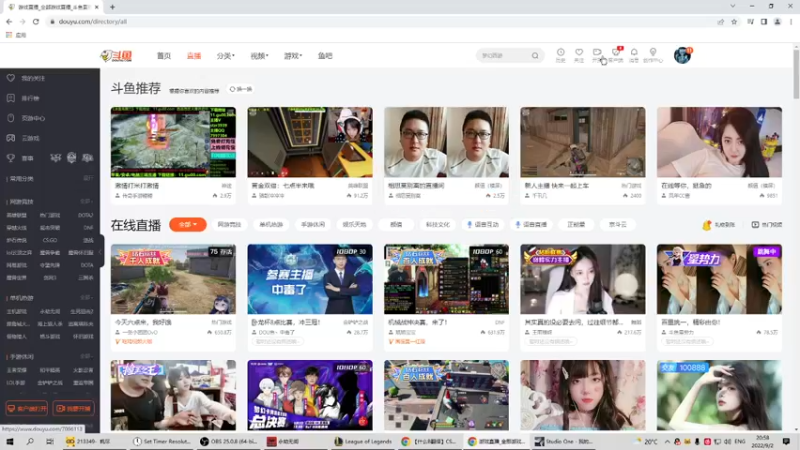Viewport: 800px width, 450px height.
Task: Open the client download icon with red badge
Action: 616,52
